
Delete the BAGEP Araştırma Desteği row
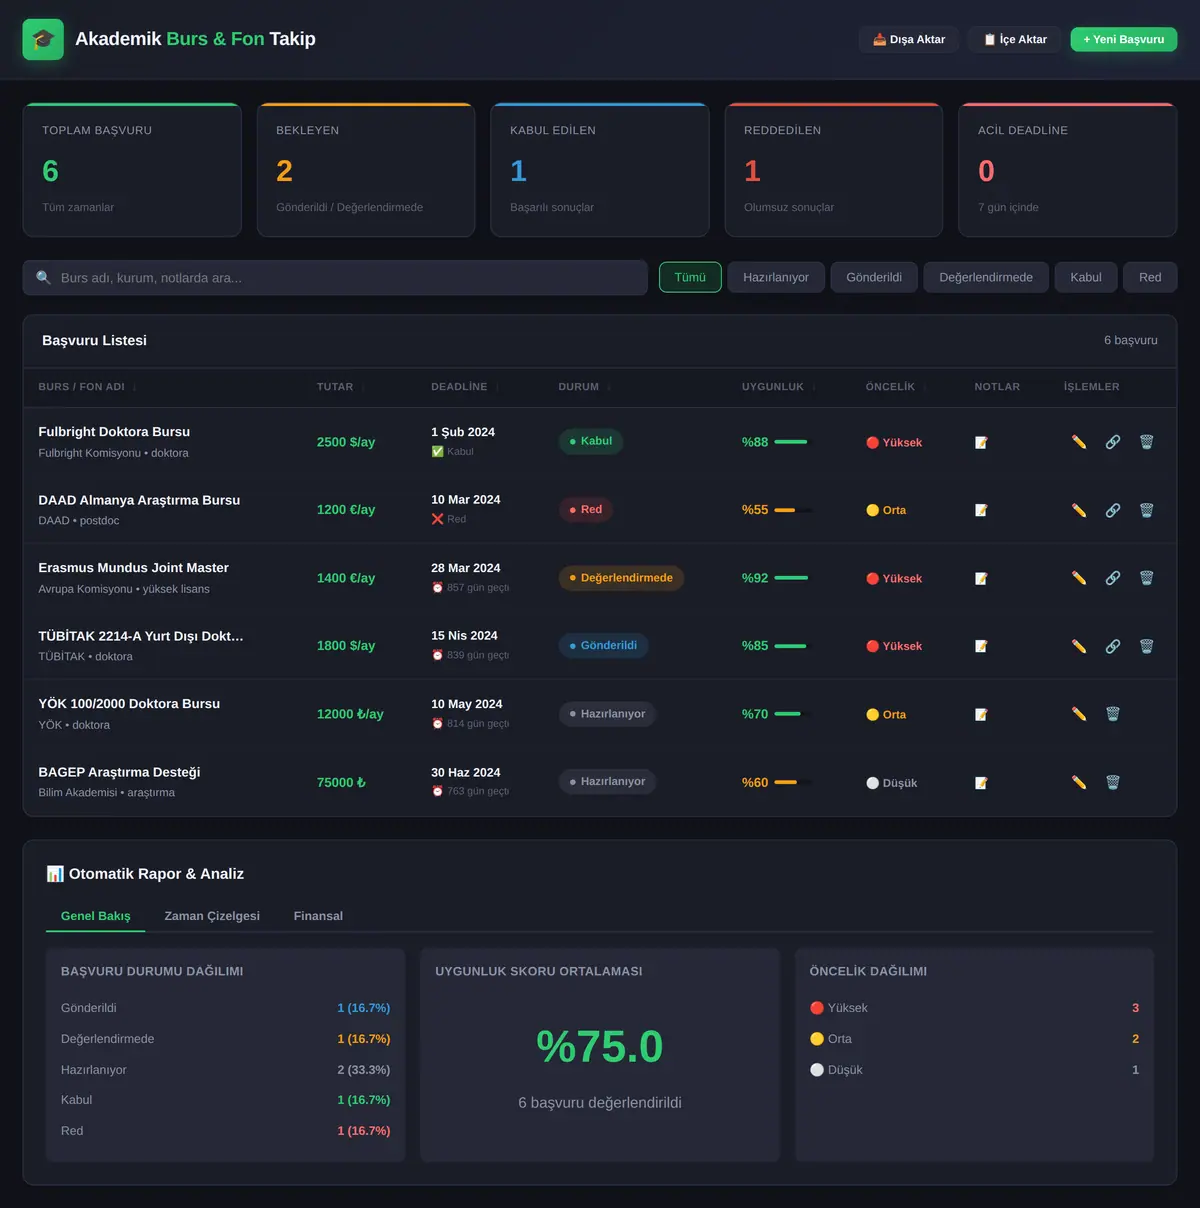(1113, 782)
